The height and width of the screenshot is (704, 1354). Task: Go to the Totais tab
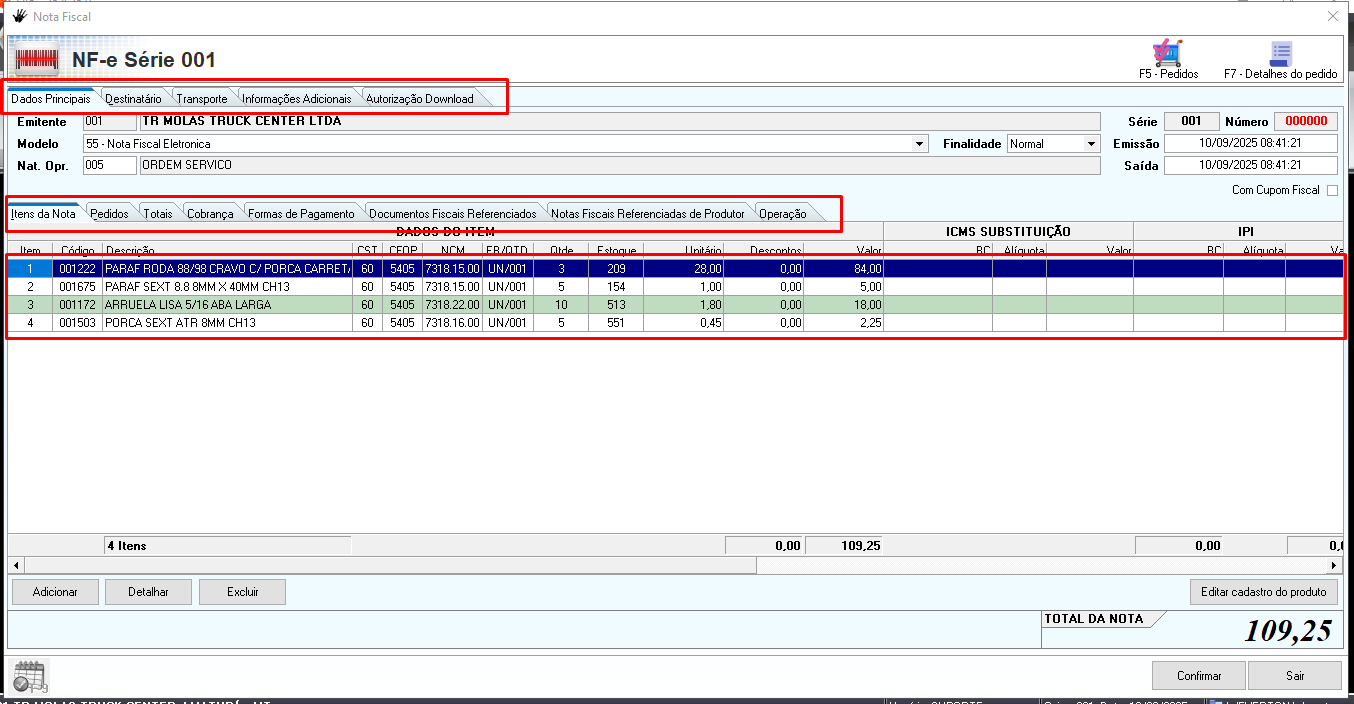click(157, 214)
